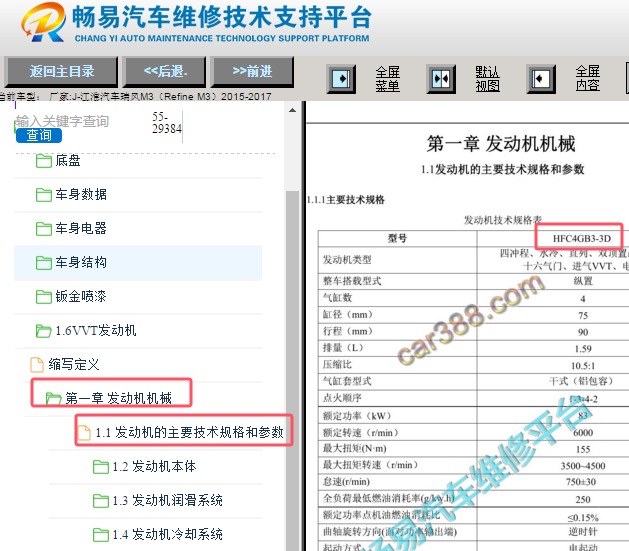Click the 发动机技术规格表 table caption
The width and height of the screenshot is (629, 551).
click(x=503, y=220)
